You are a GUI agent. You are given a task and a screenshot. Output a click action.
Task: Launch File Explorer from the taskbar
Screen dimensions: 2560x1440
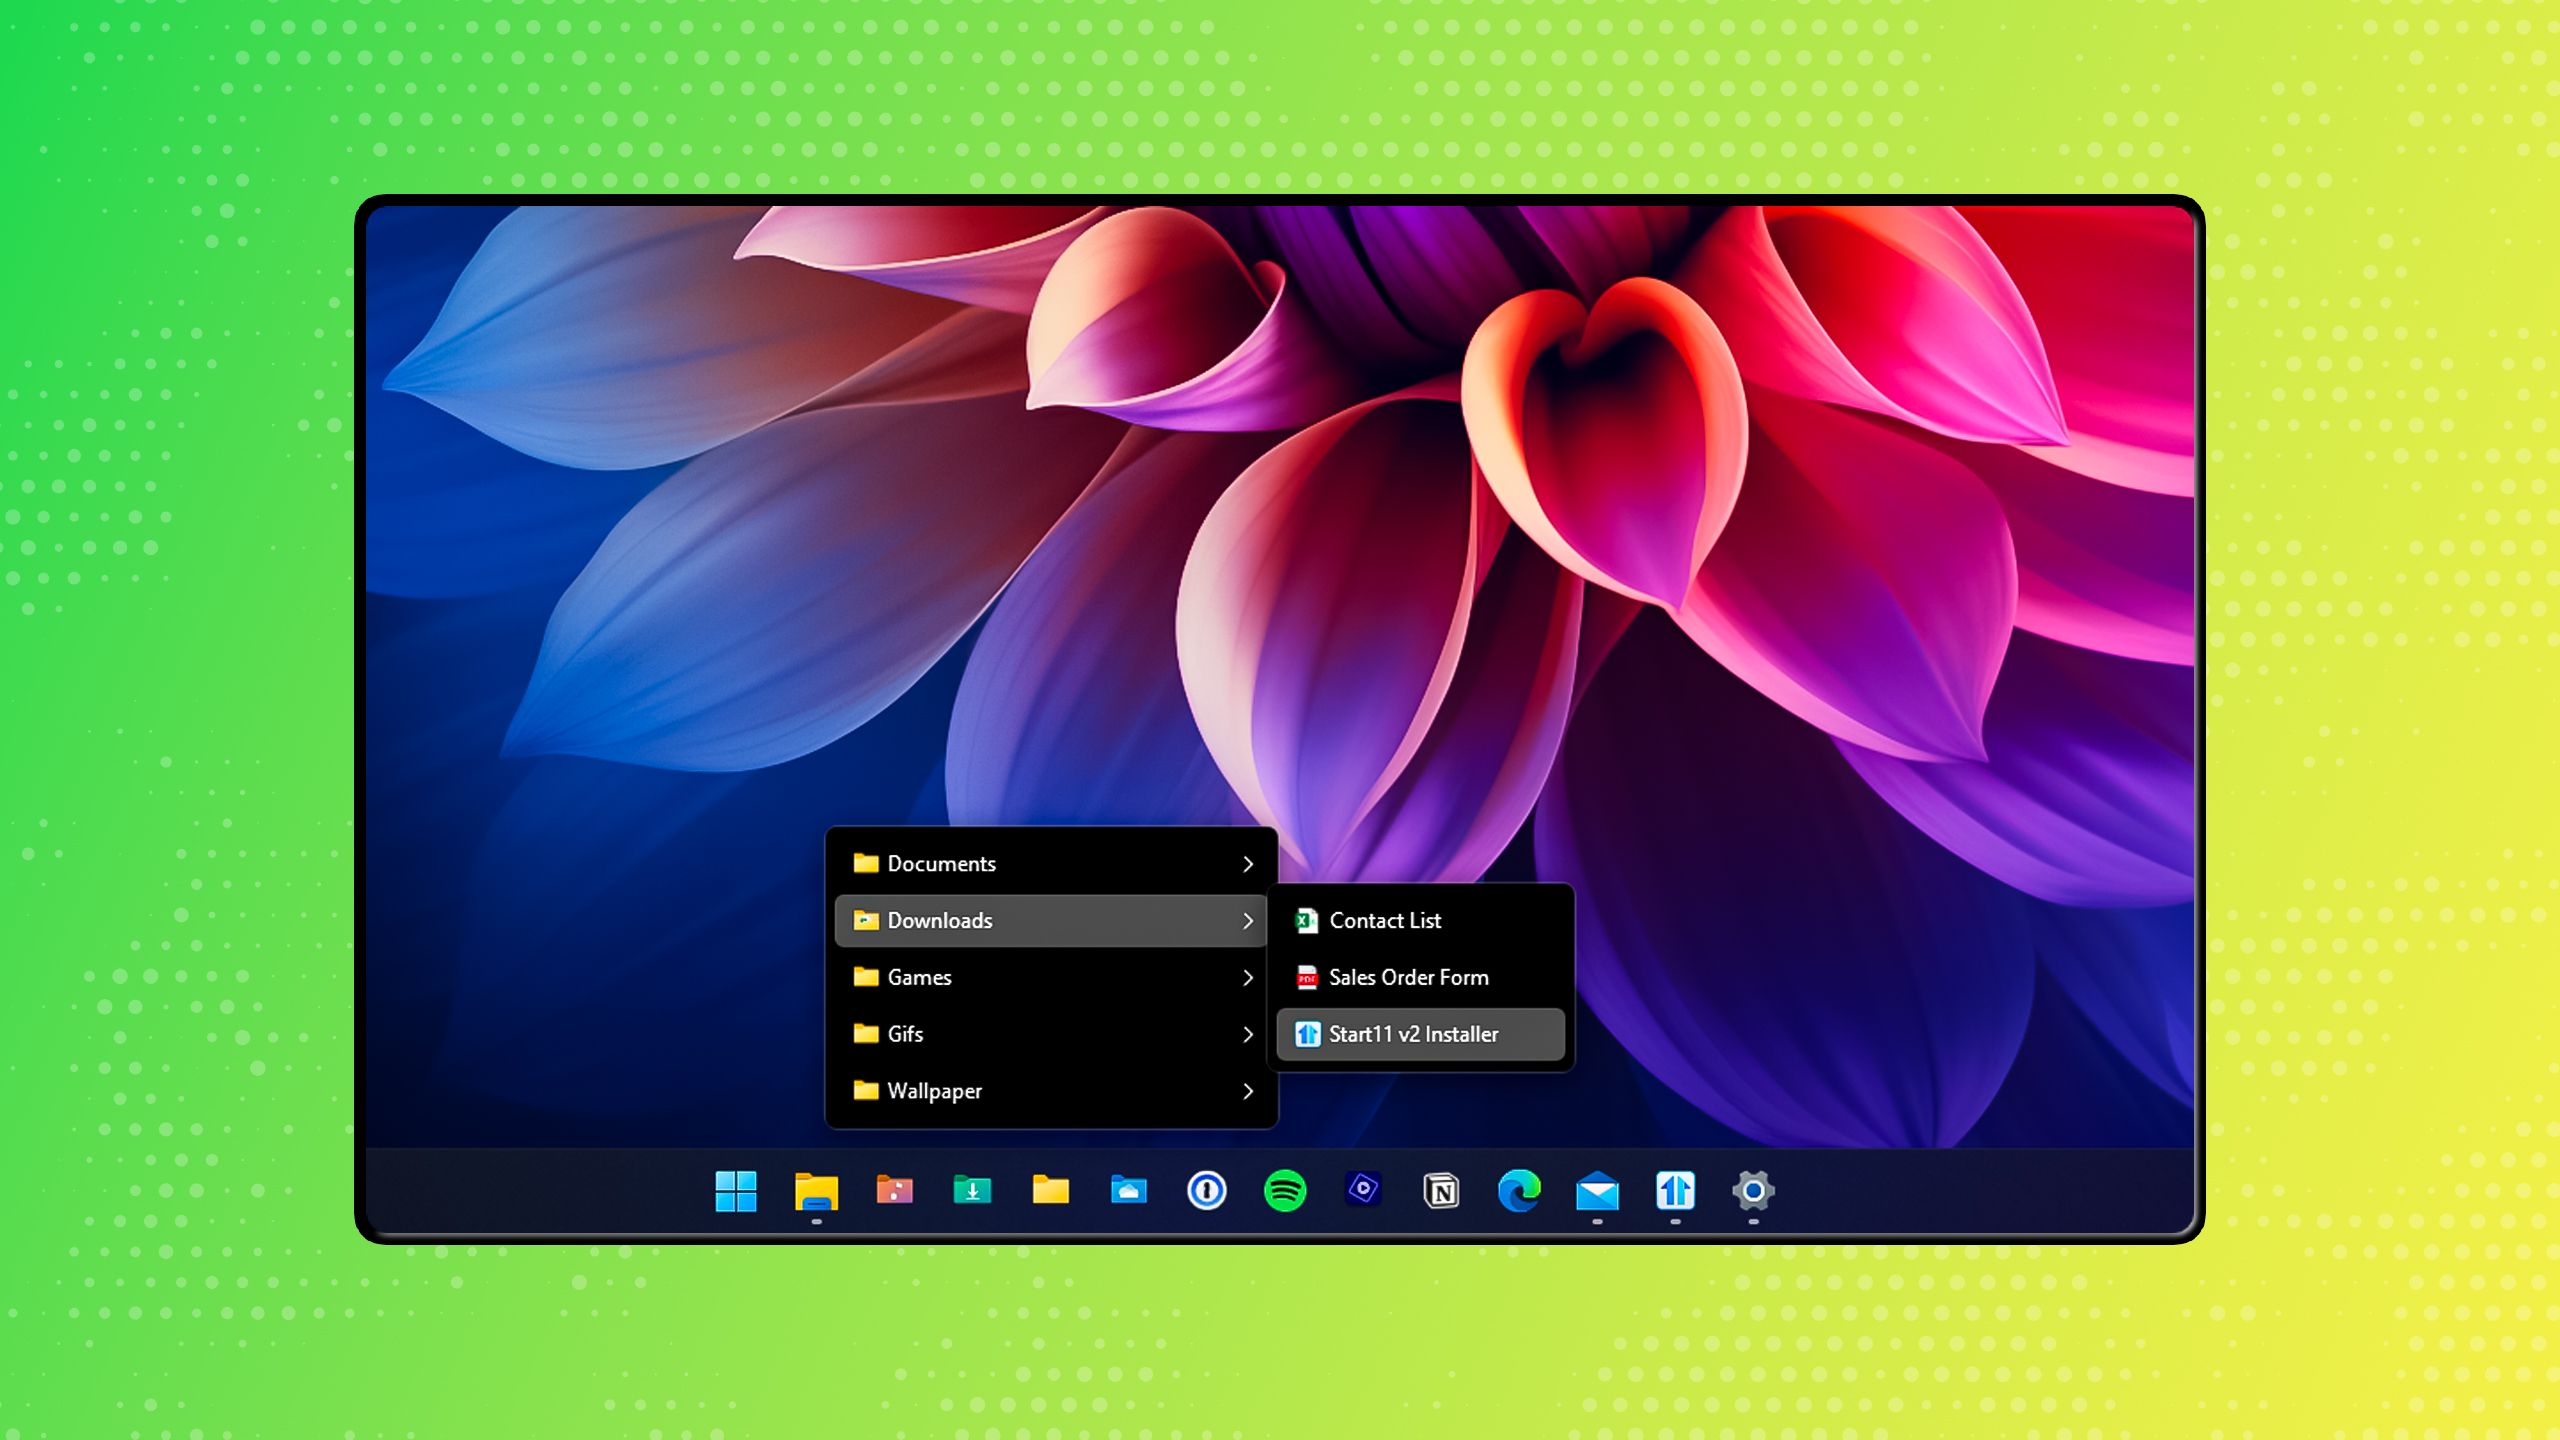point(816,1191)
